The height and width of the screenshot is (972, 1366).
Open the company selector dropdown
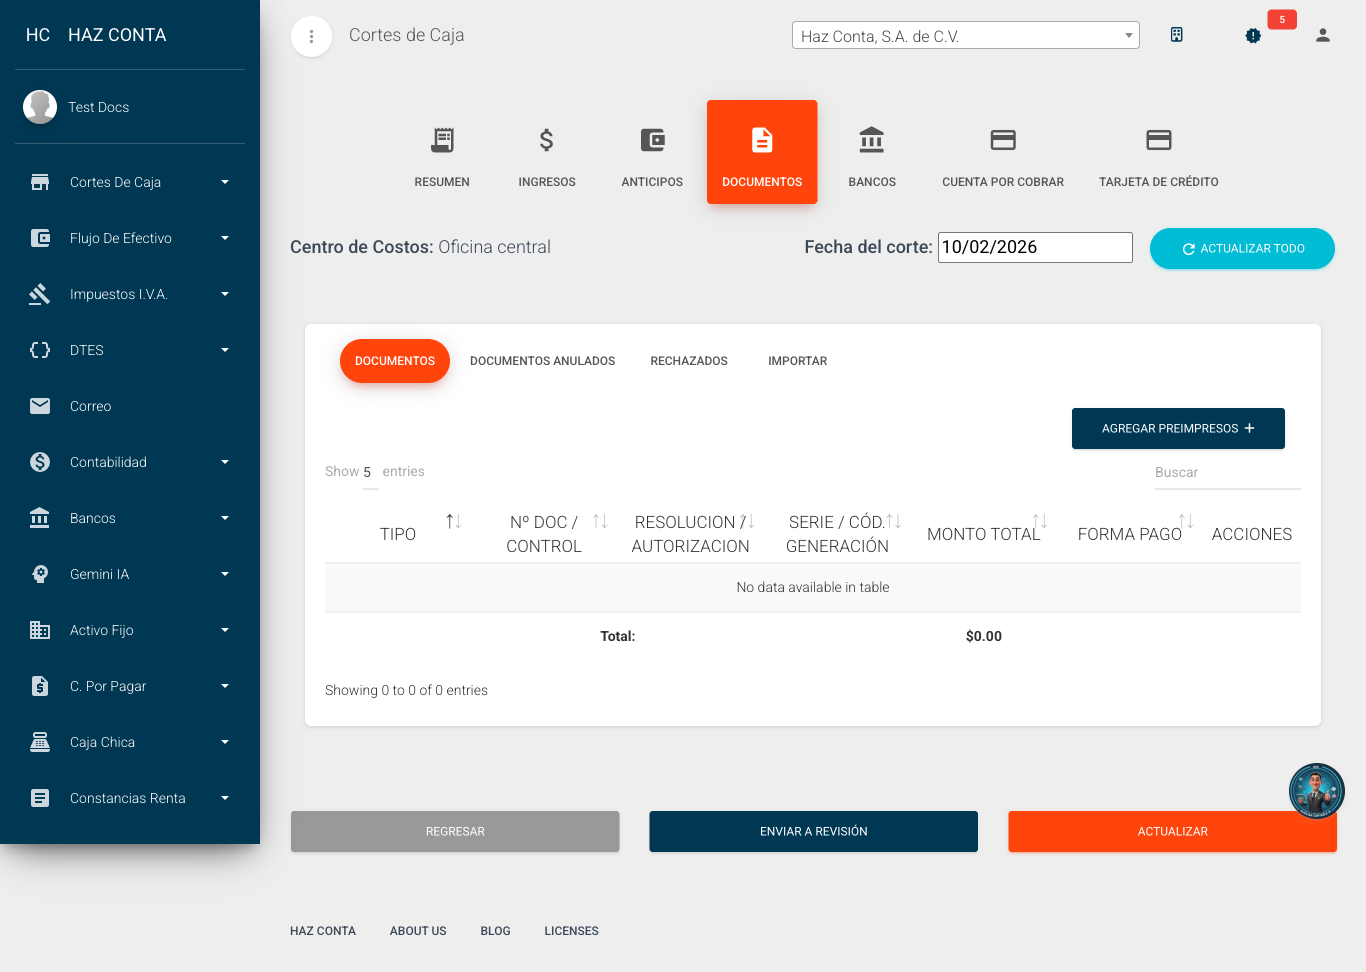965,36
